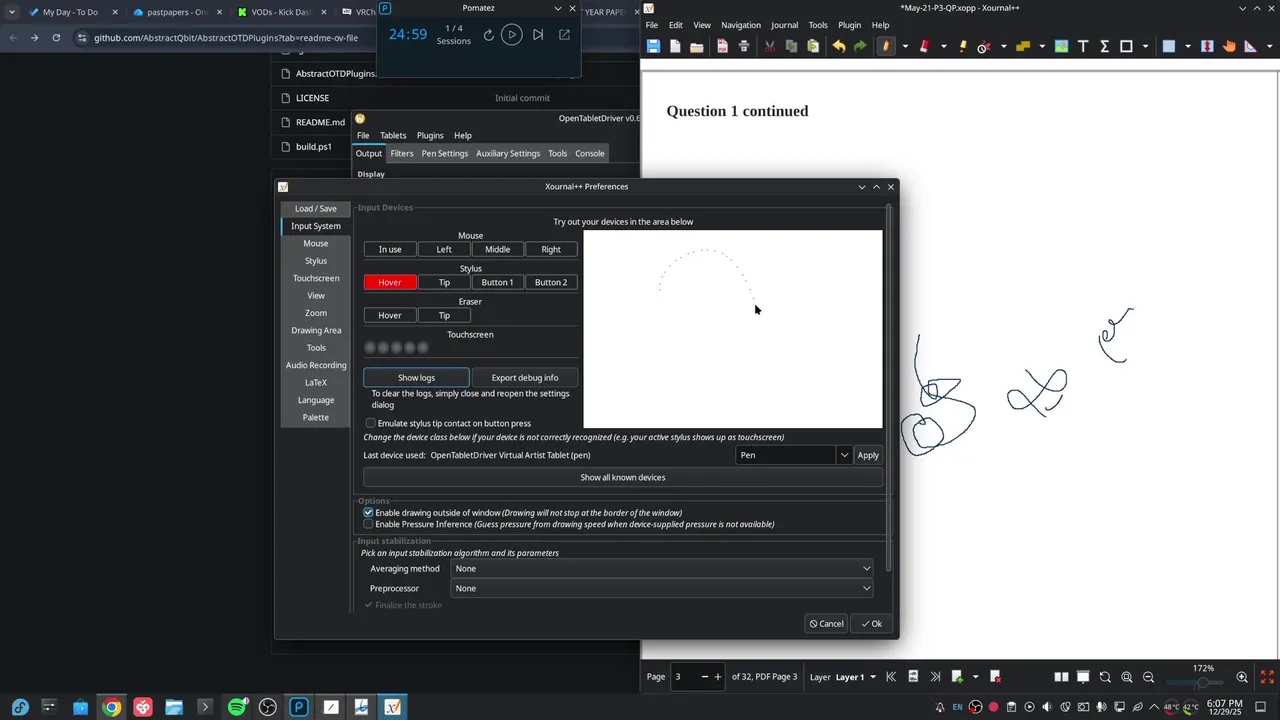Toggle paired pages view icon
The width and height of the screenshot is (1280, 720).
pos(1061,677)
